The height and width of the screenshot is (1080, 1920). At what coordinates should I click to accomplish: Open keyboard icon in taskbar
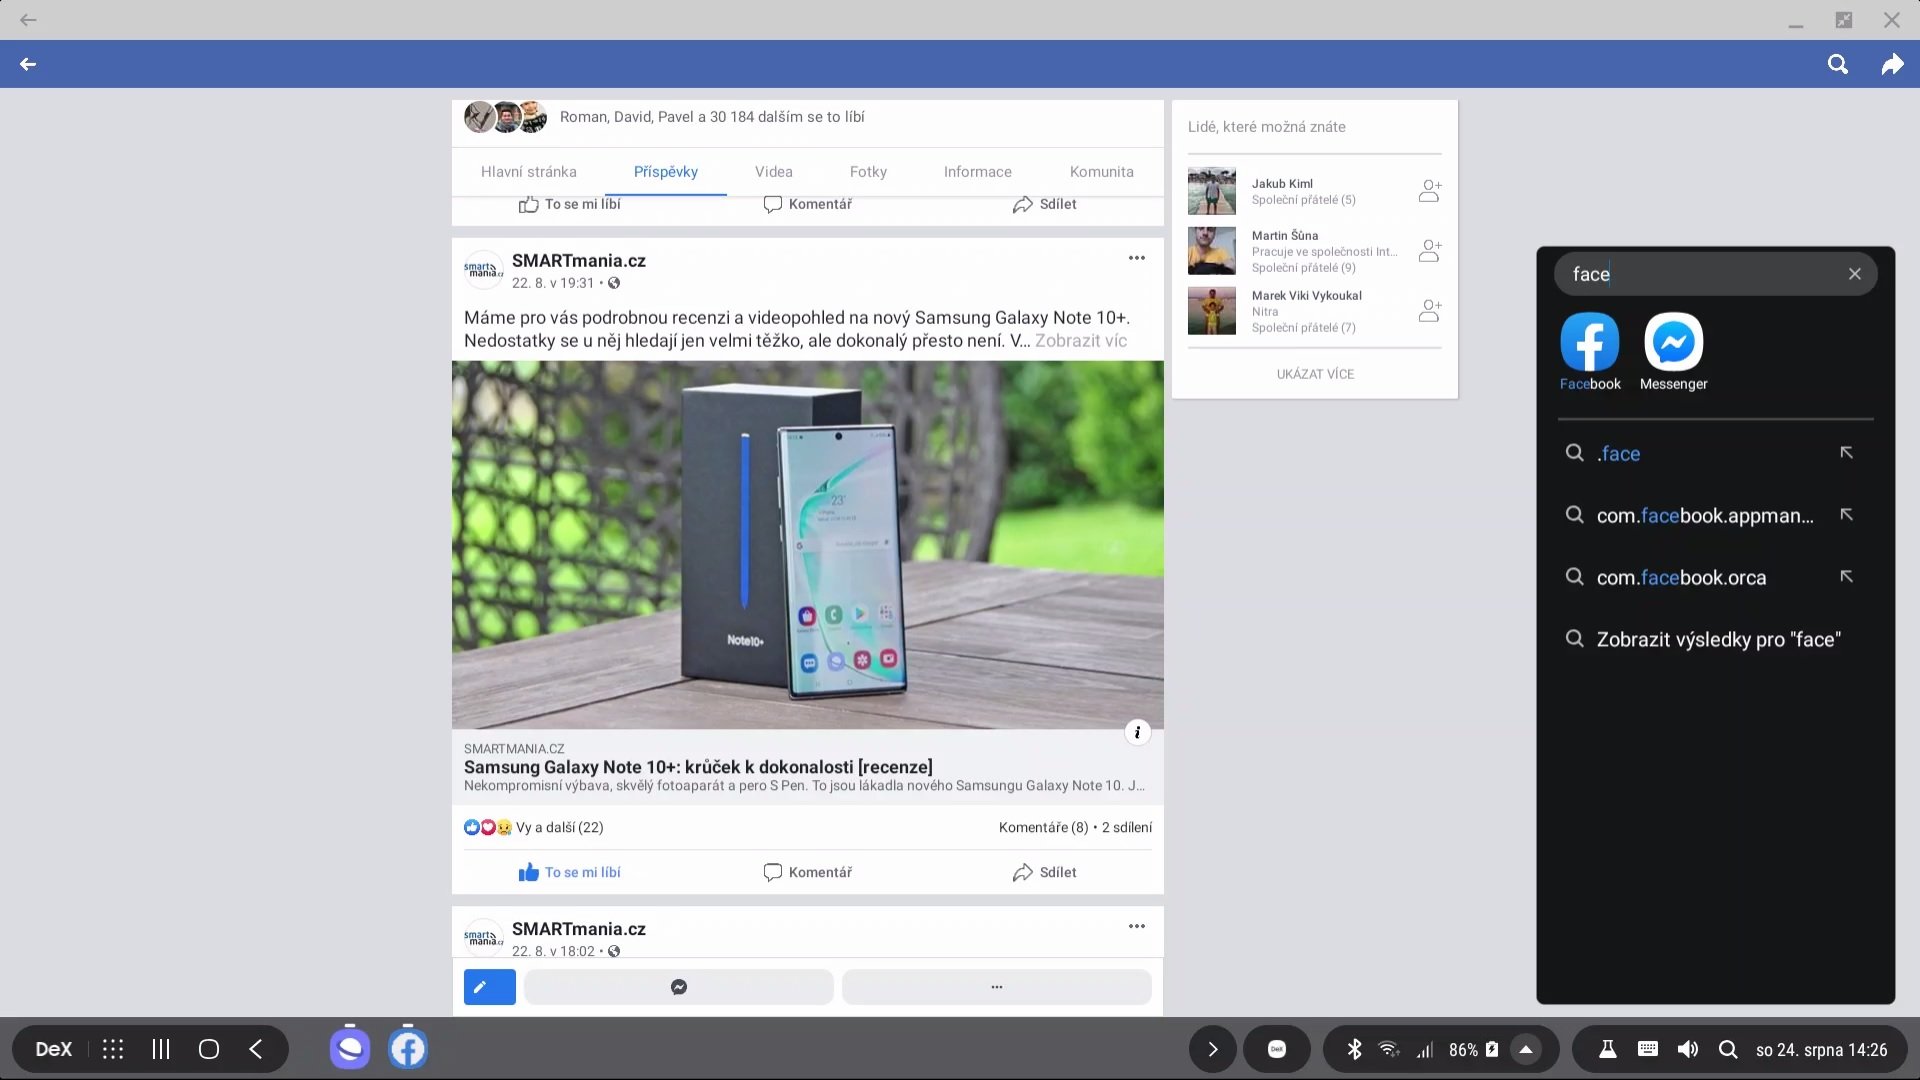[1648, 1049]
